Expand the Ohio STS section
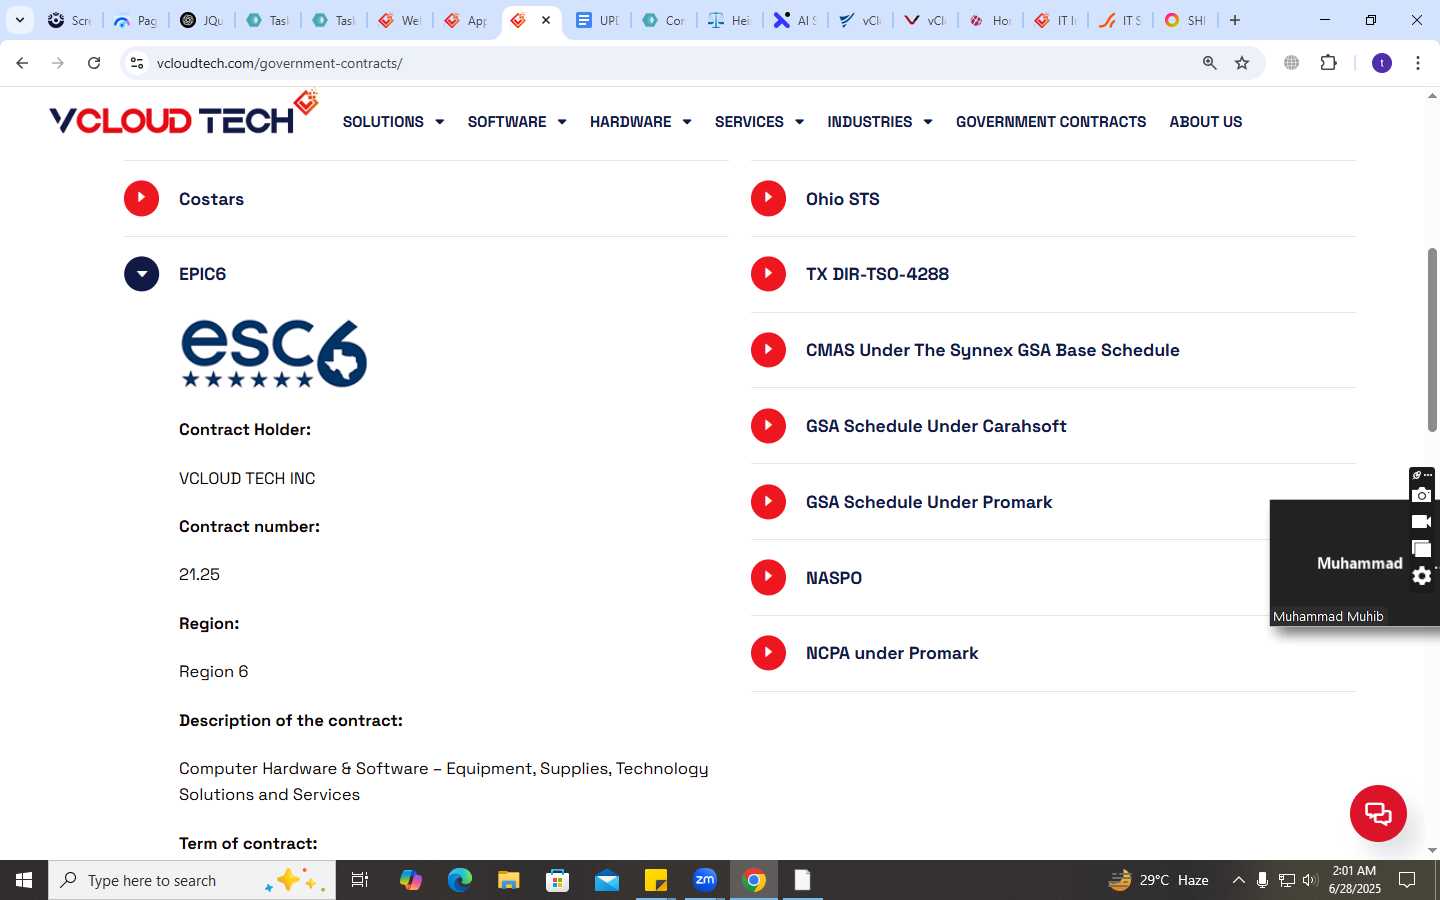Image resolution: width=1440 pixels, height=900 pixels. coord(1053,199)
